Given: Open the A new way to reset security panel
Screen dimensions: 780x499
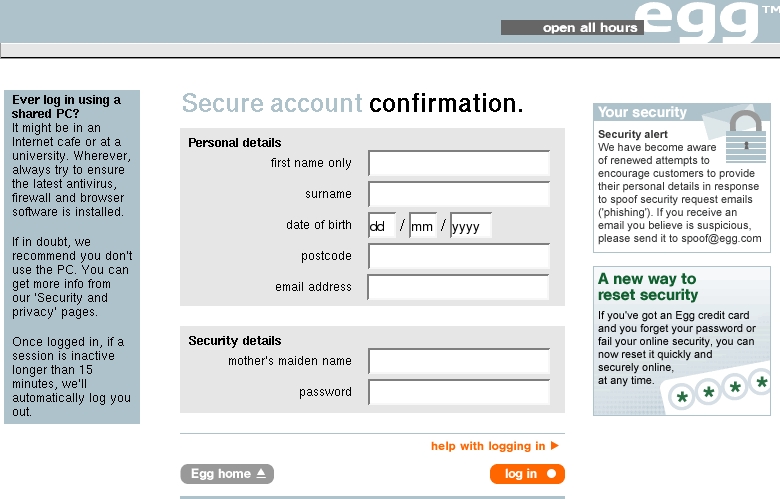Looking at the screenshot, I should coord(682,341).
